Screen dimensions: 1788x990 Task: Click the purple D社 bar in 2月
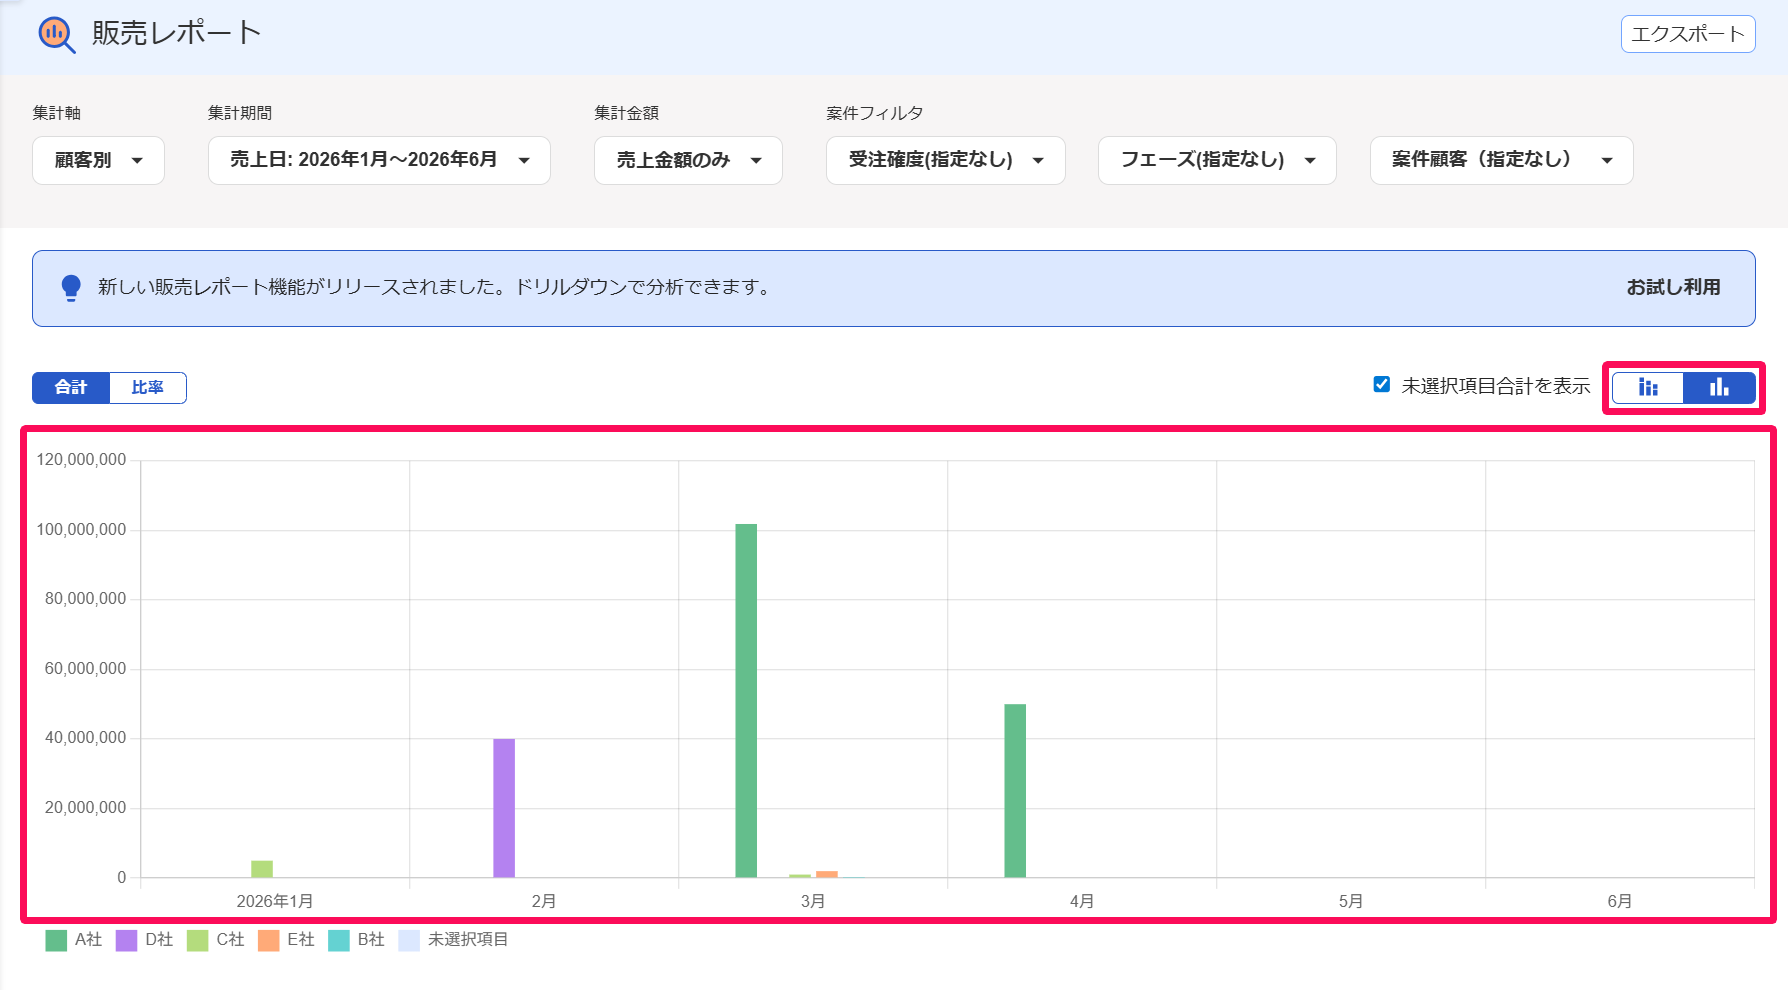click(504, 808)
